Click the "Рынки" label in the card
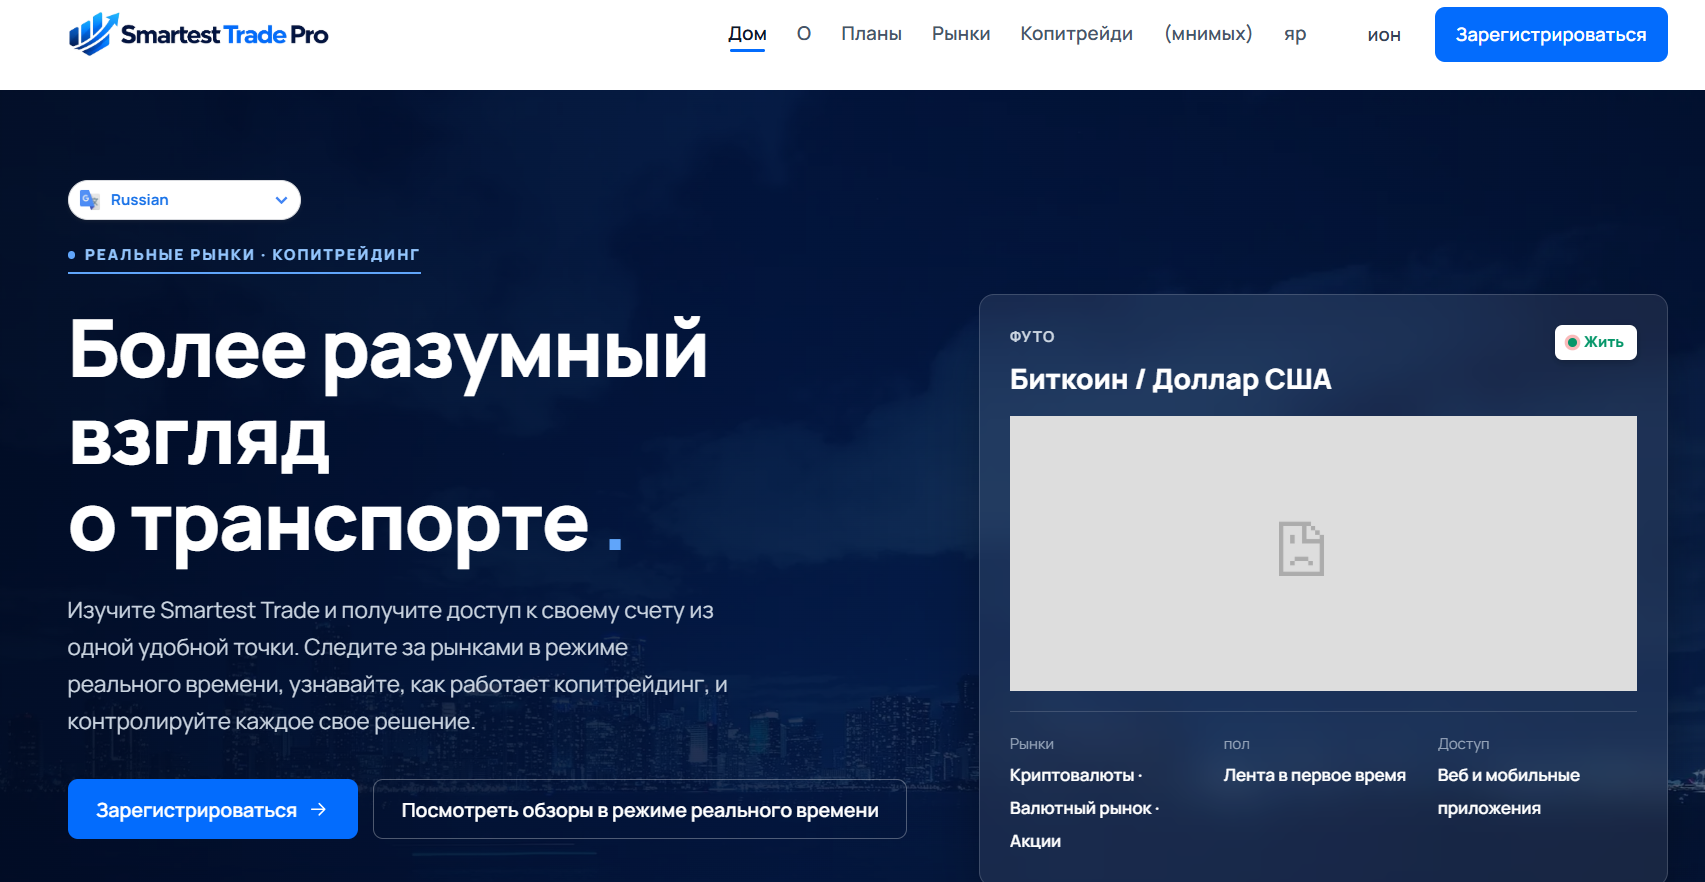 click(1031, 744)
